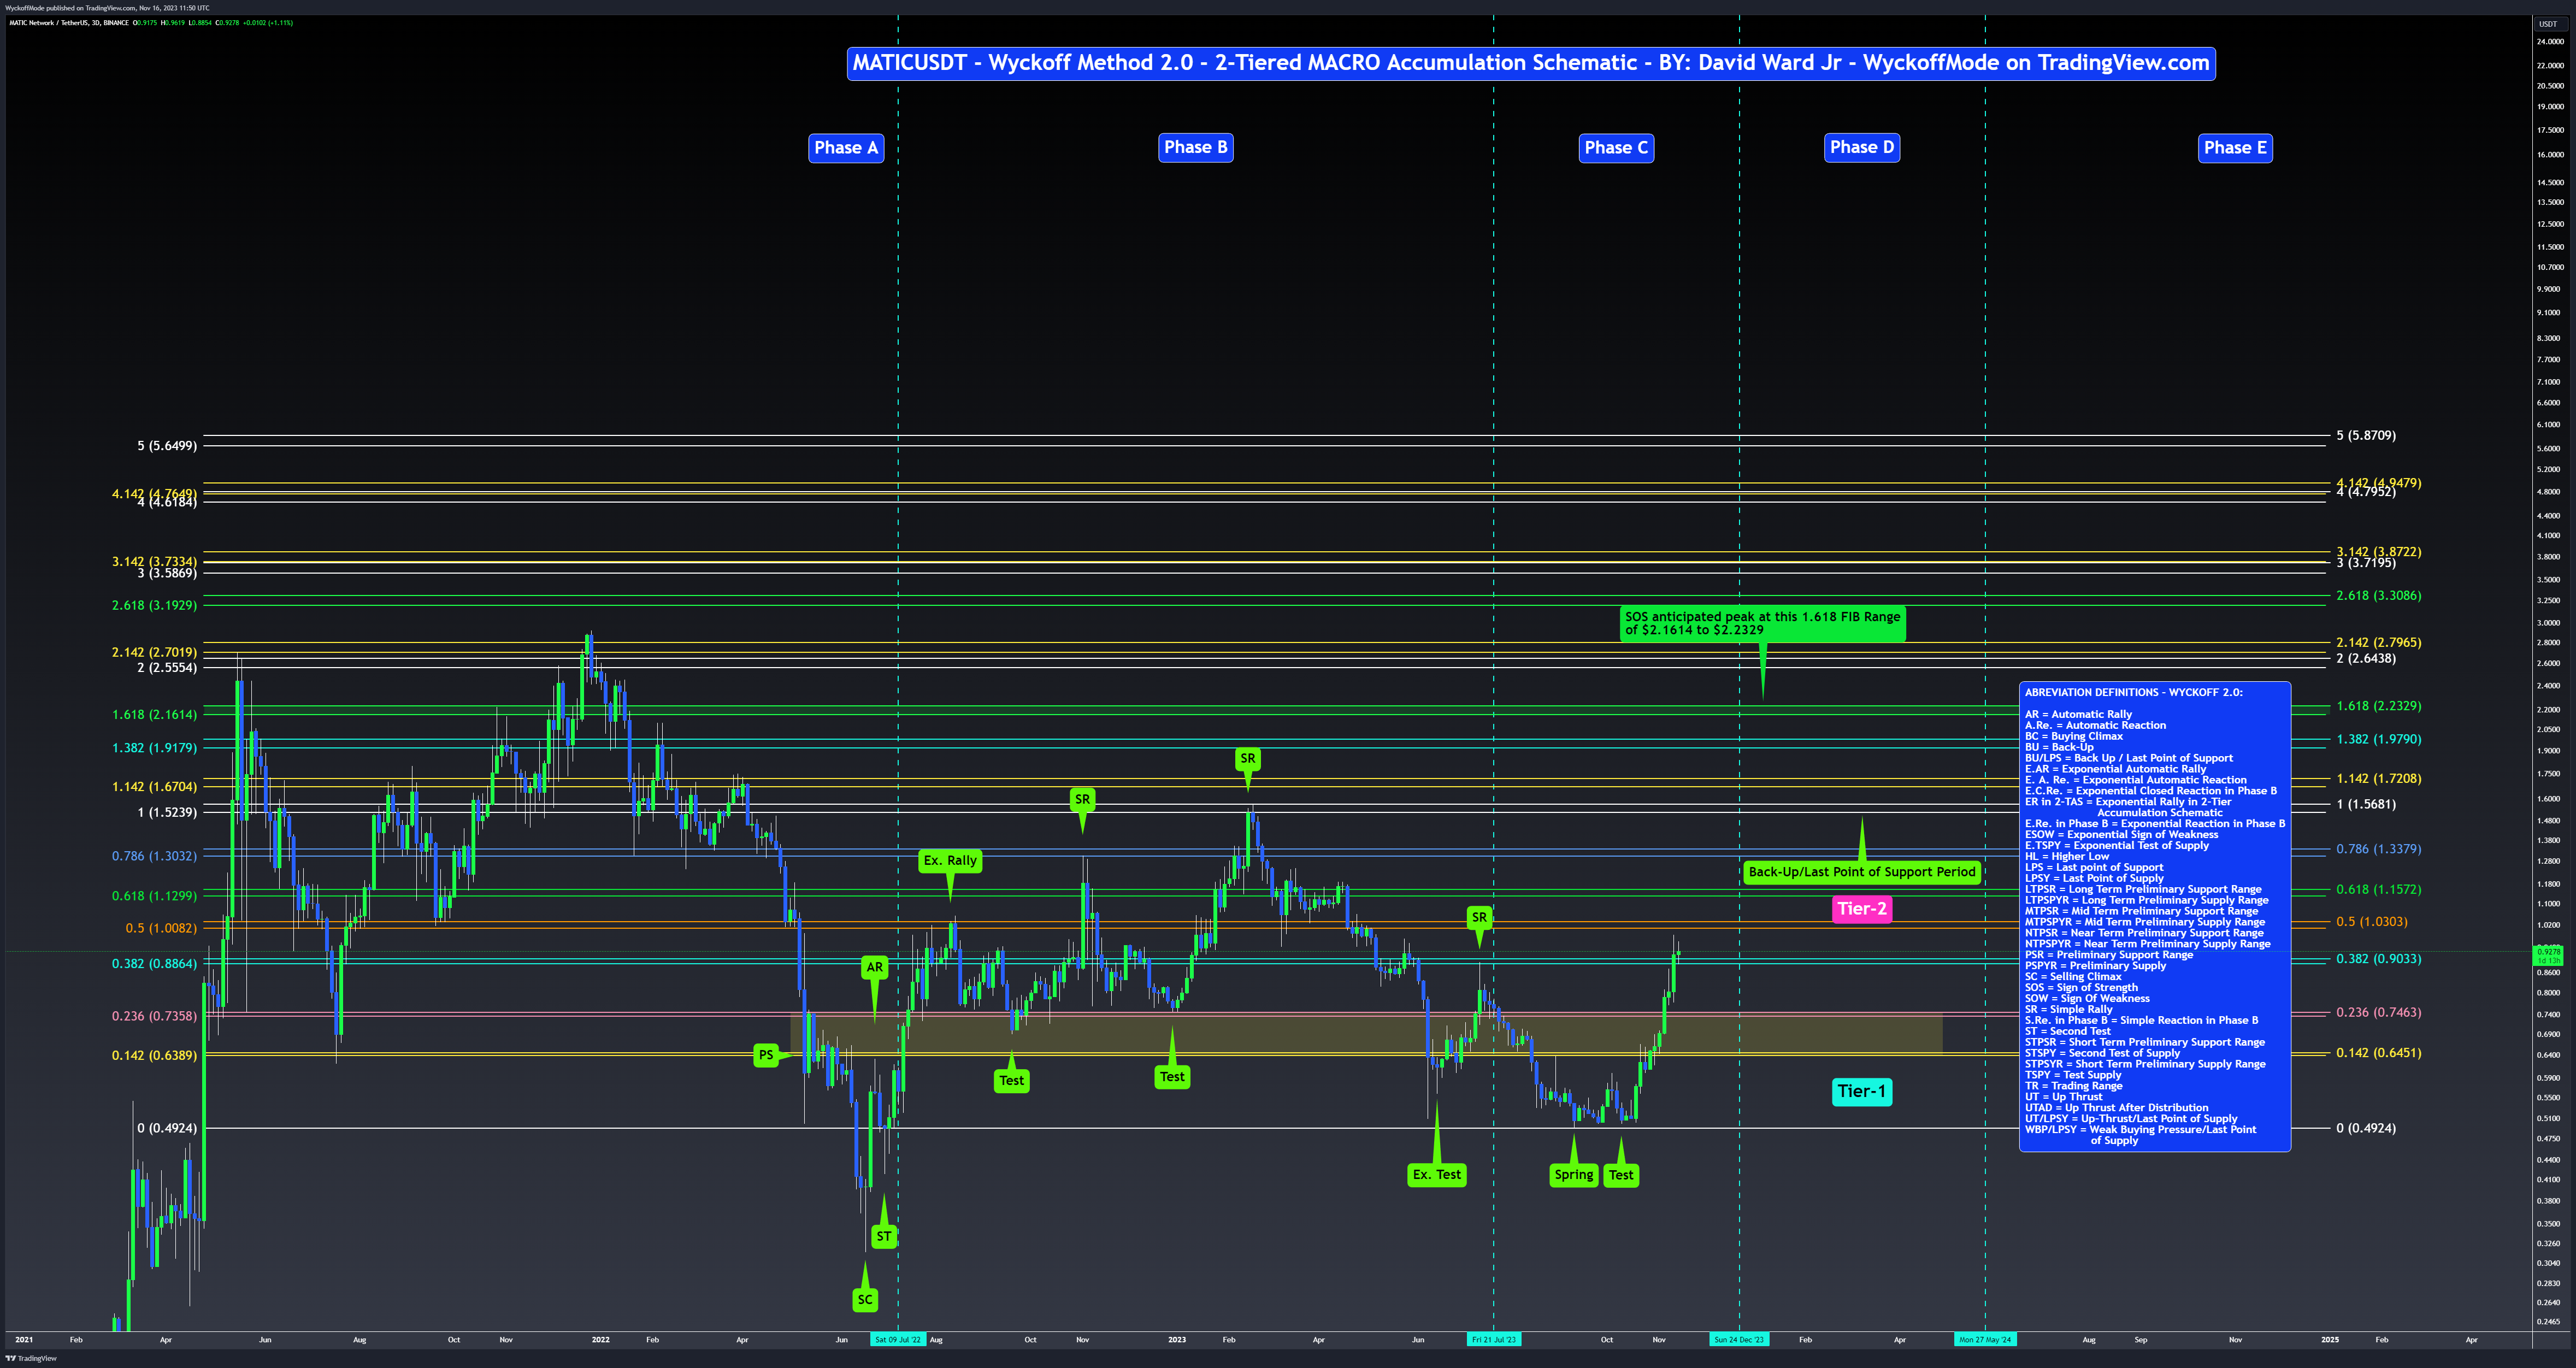The image size is (2576, 1368).
Task: Click the 5 (5.8709) Fibonacci label
Action: pyautogui.click(x=2366, y=435)
